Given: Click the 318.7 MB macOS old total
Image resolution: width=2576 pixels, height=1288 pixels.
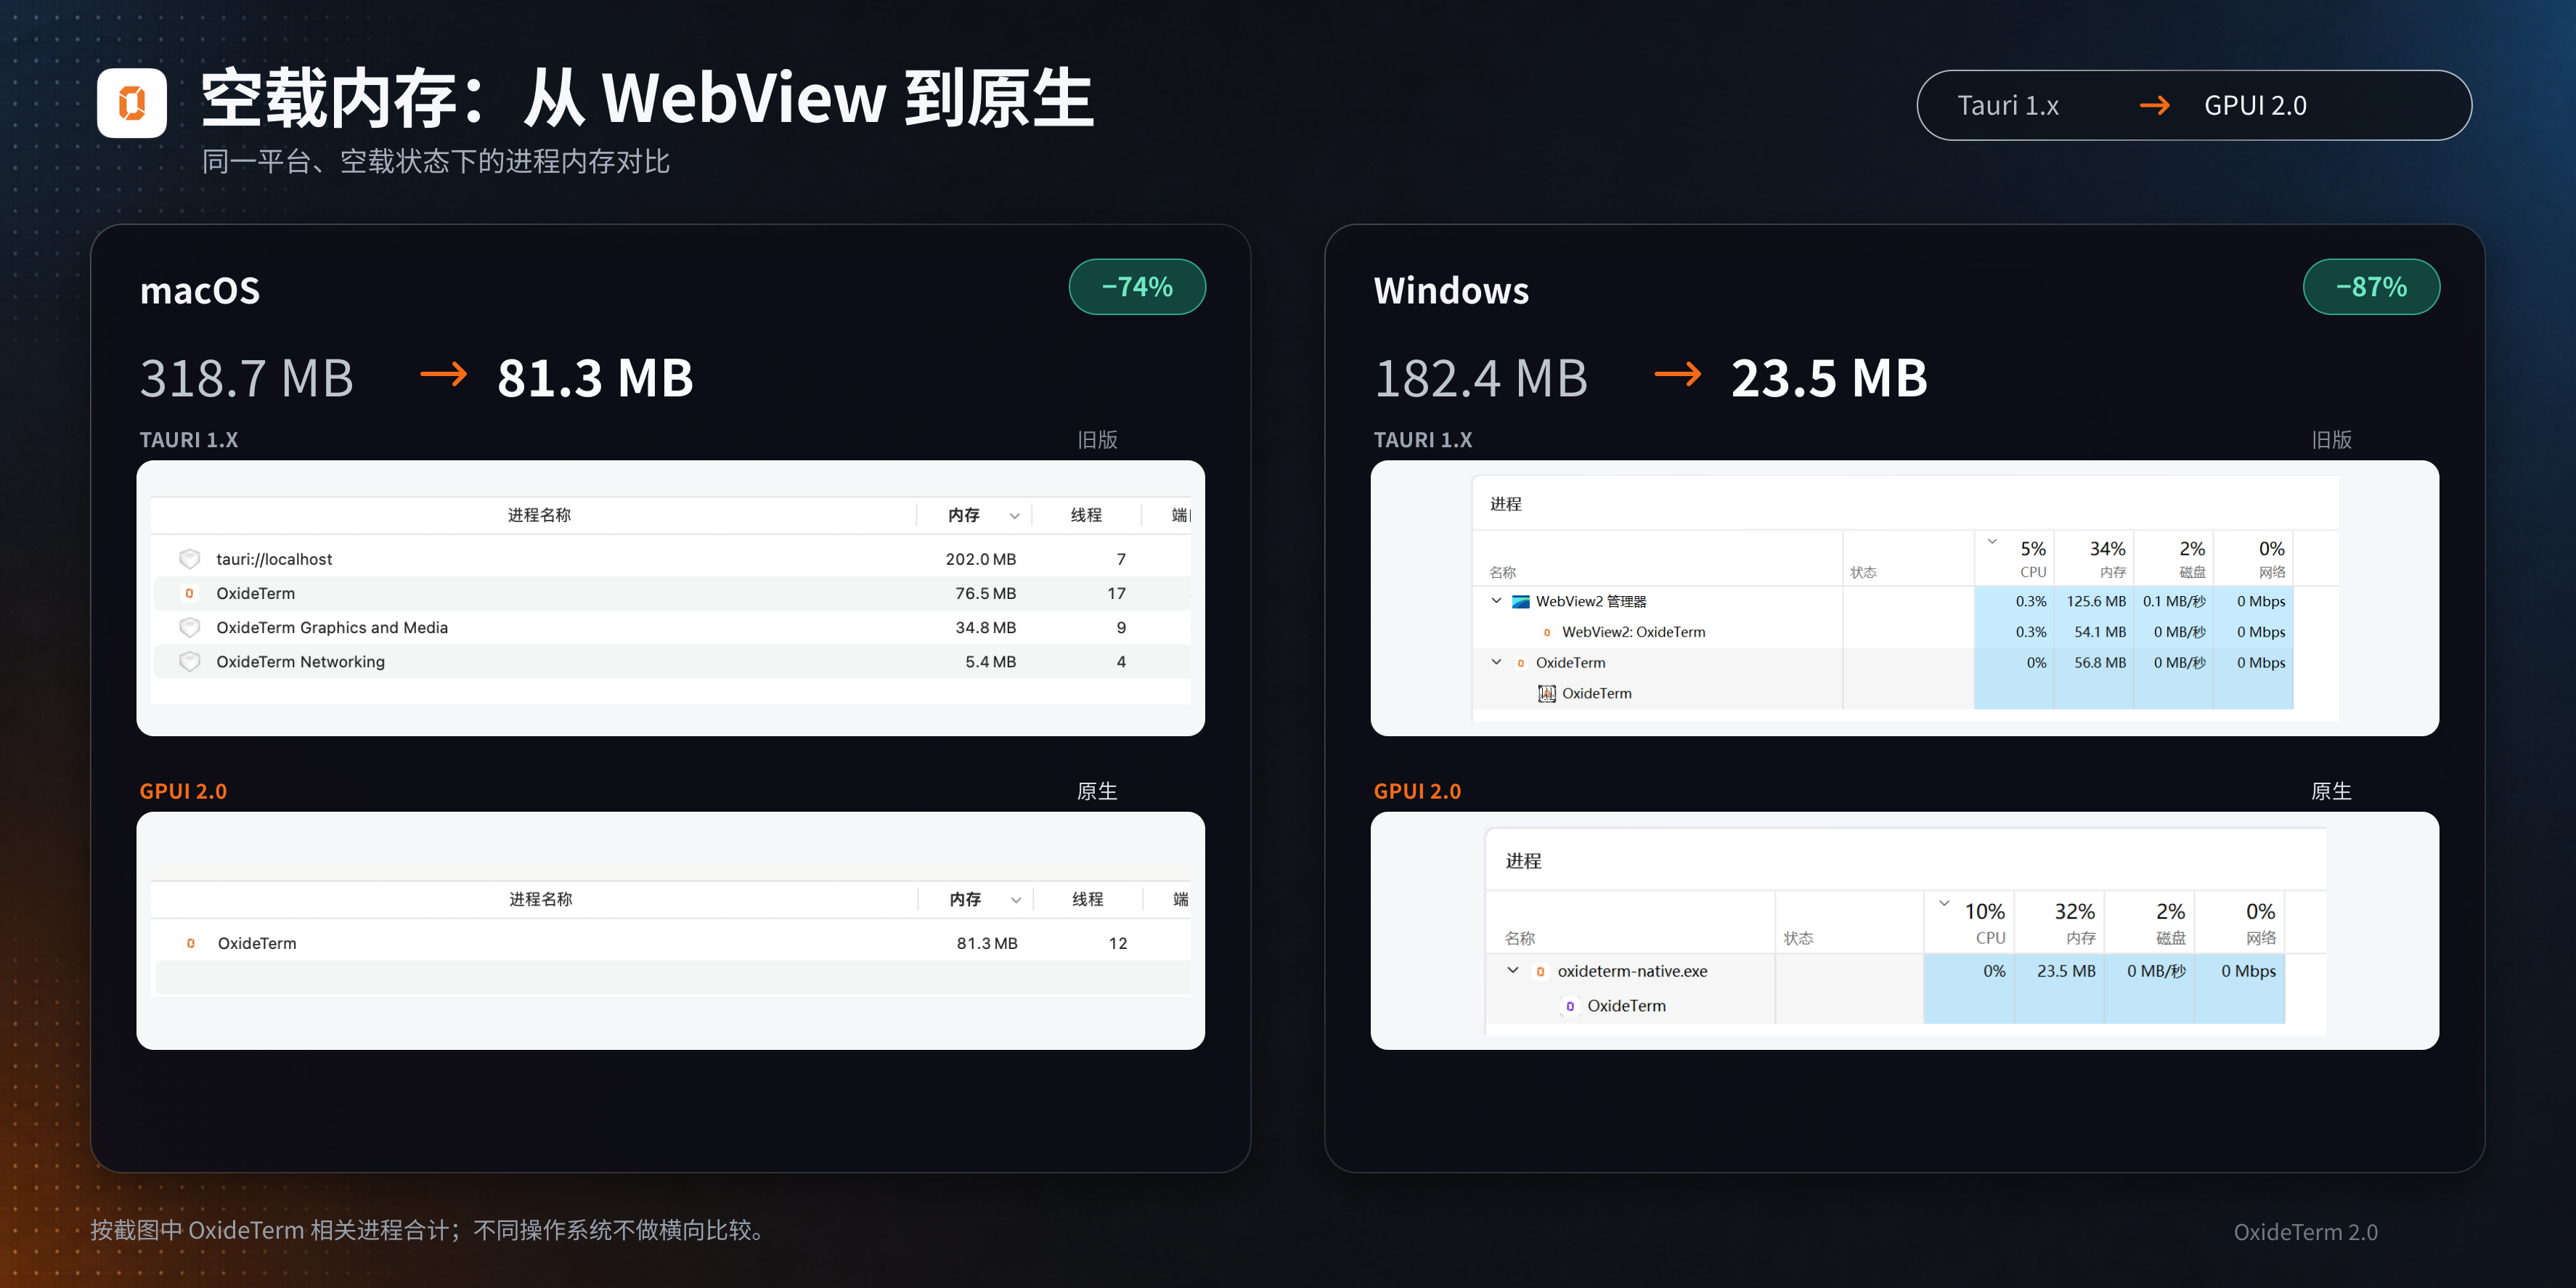Looking at the screenshot, I should 247,378.
